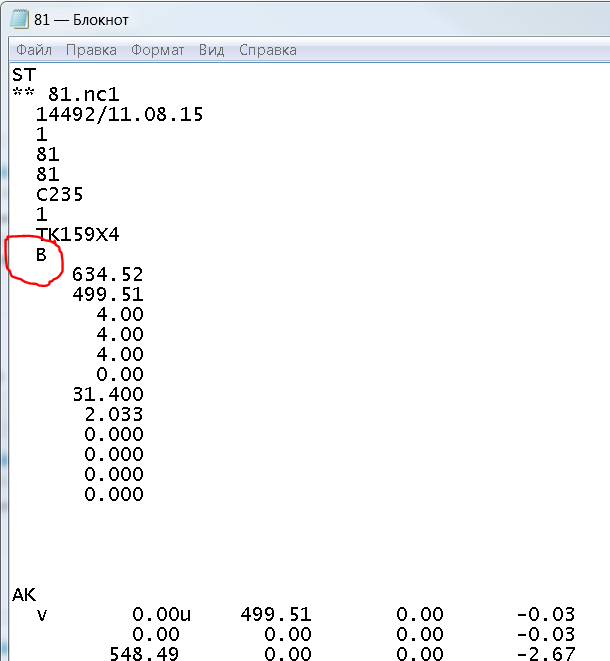The width and height of the screenshot is (610, 661).
Task: Click the Notepad icon in title bar
Action: (18, 19)
